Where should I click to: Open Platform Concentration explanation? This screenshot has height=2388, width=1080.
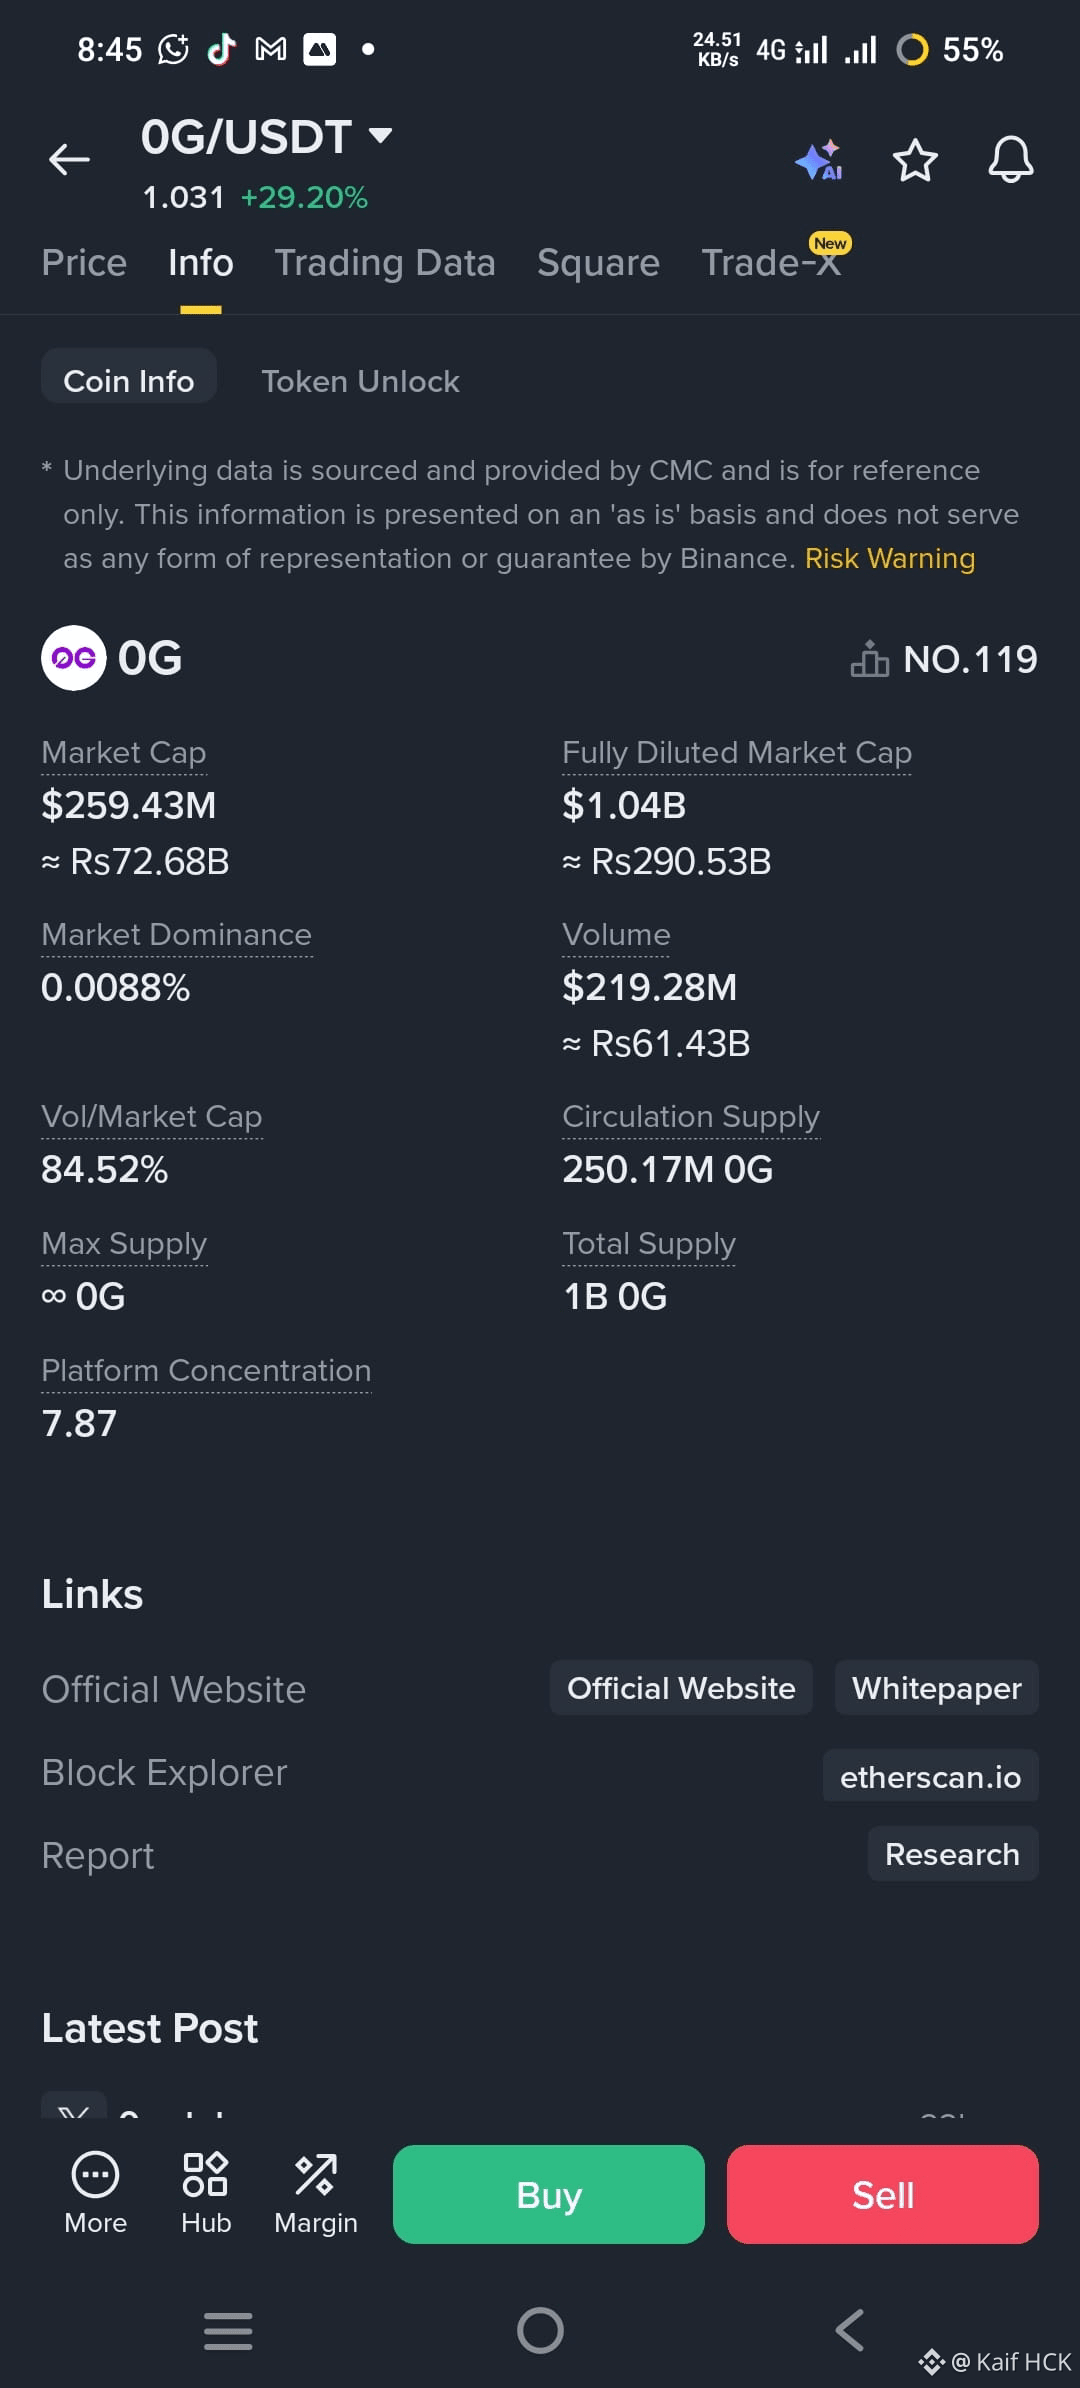206,1370
